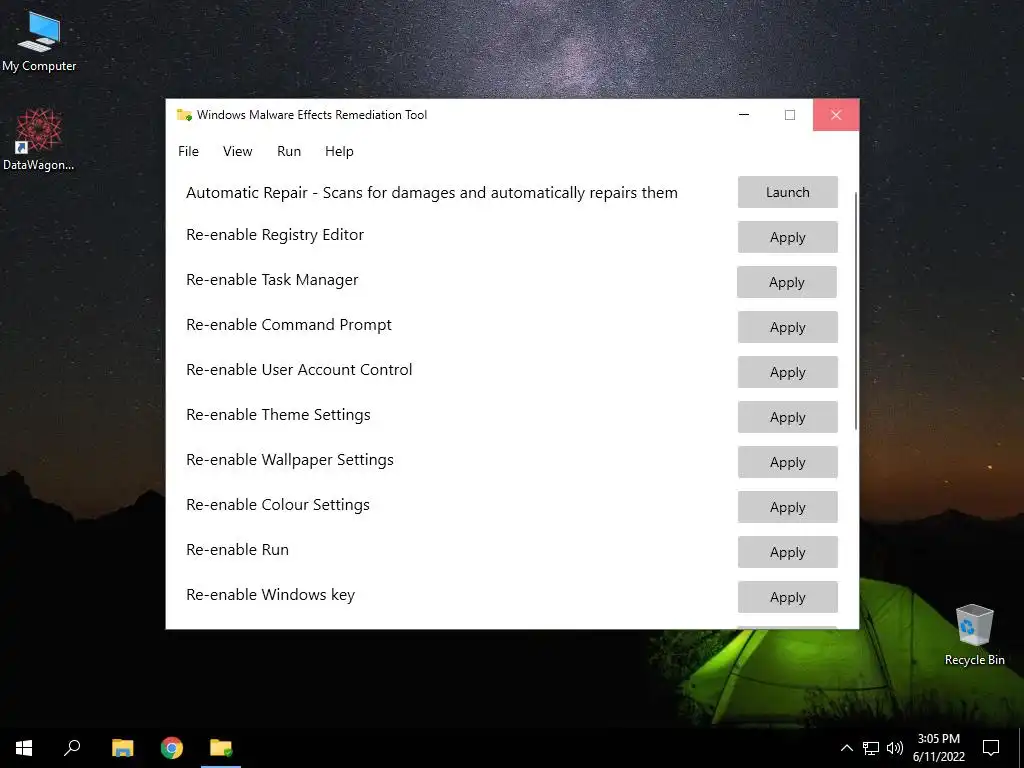The height and width of the screenshot is (768, 1024).
Task: Open the network tray icon
Action: tap(871, 748)
